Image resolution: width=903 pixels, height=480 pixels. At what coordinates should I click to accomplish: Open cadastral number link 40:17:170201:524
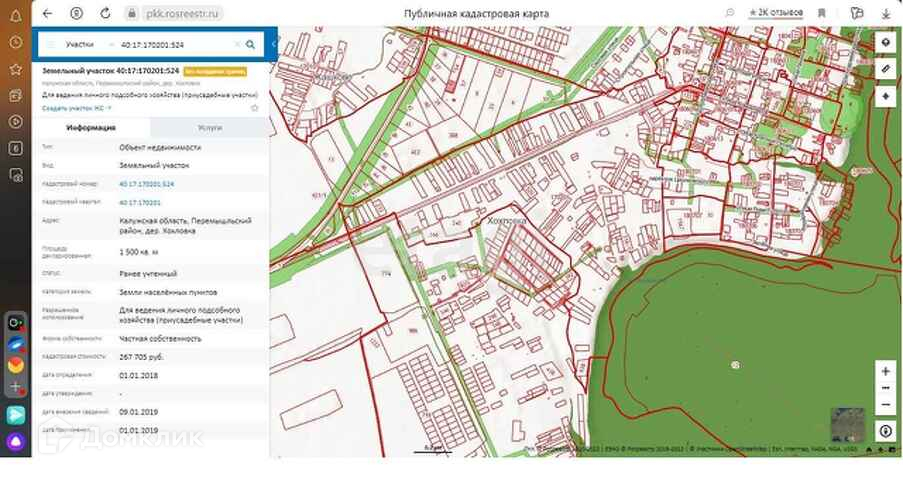click(147, 184)
